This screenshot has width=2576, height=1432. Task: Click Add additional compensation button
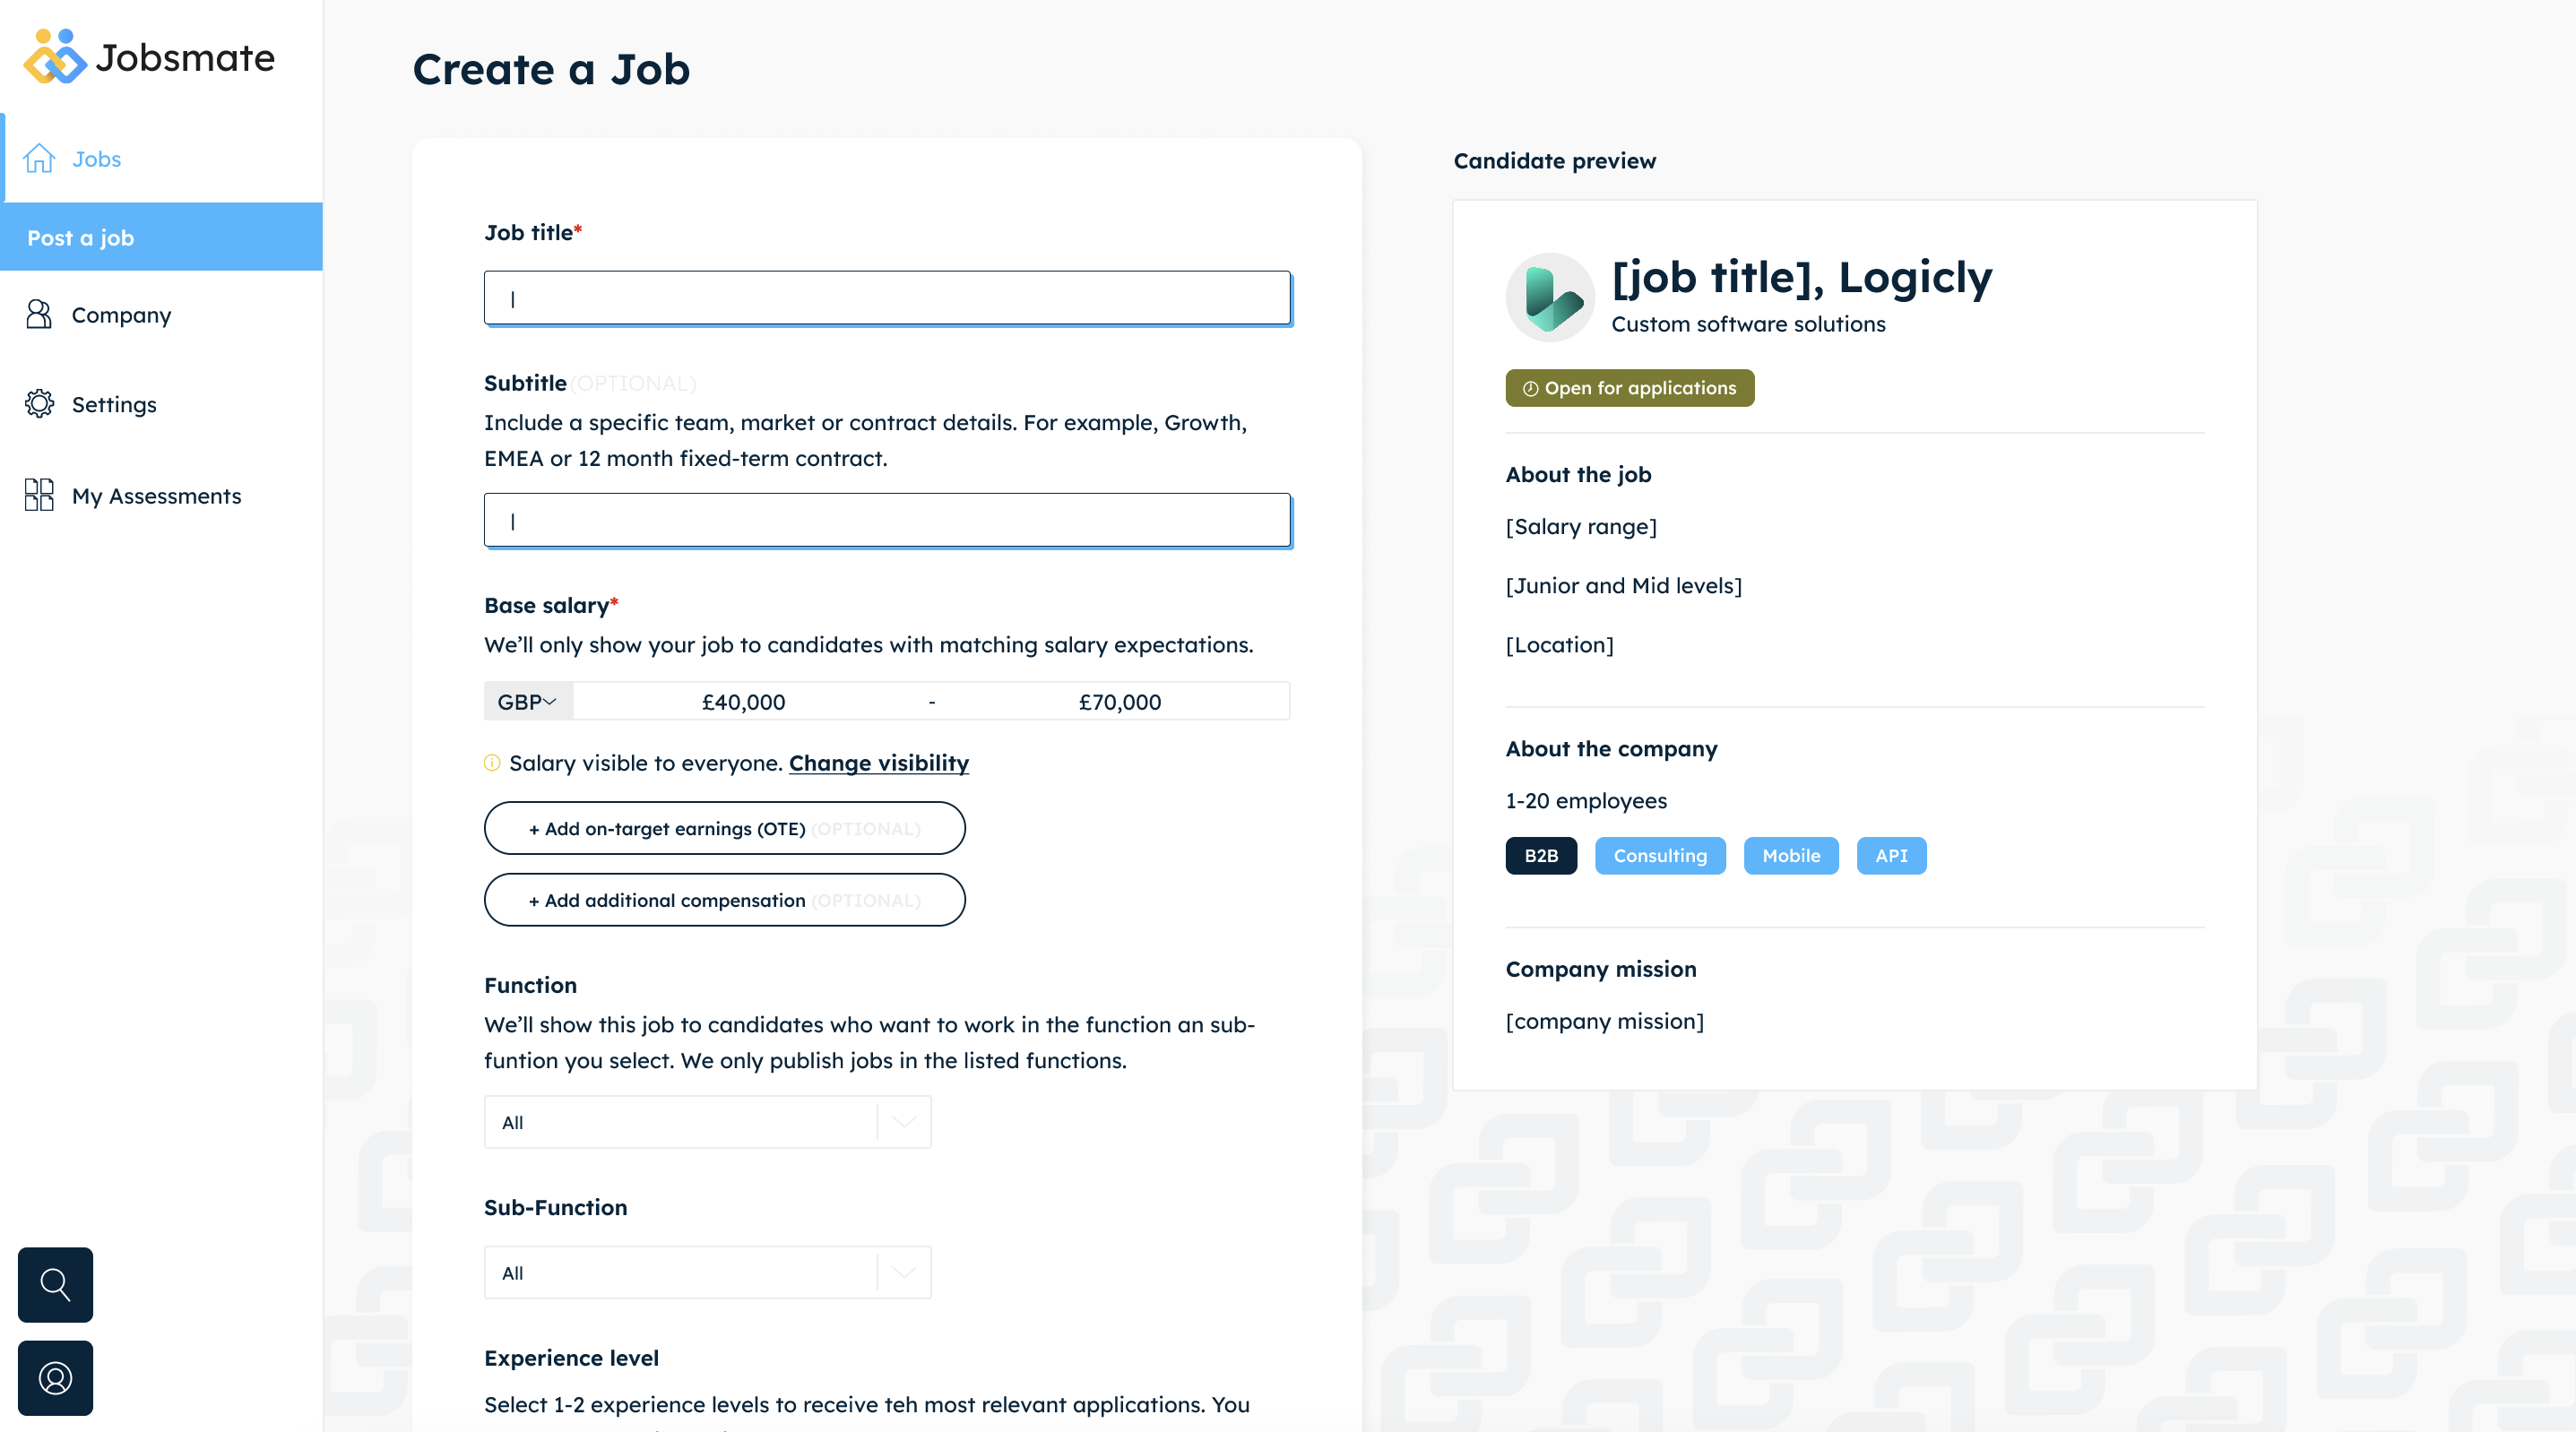pos(724,900)
